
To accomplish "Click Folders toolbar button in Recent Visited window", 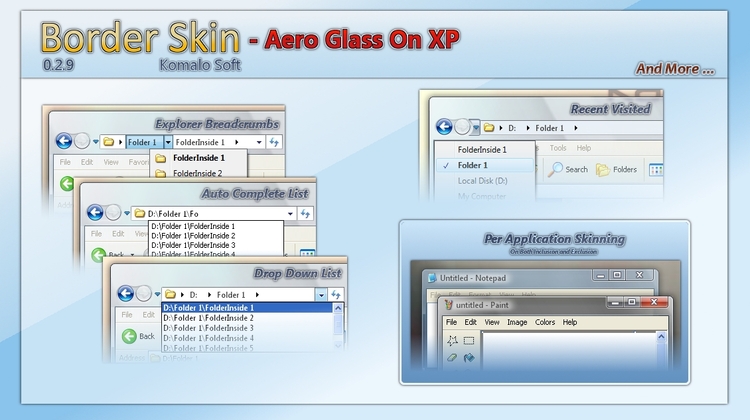I will [x=617, y=169].
